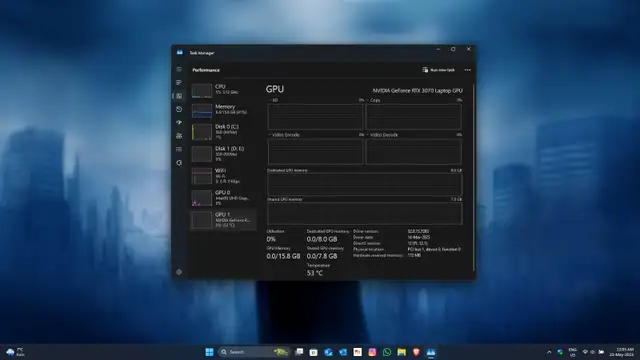Viewport: 640px width, 360px height.
Task: Select Disk 0 (C:) in the list
Action: point(223,132)
